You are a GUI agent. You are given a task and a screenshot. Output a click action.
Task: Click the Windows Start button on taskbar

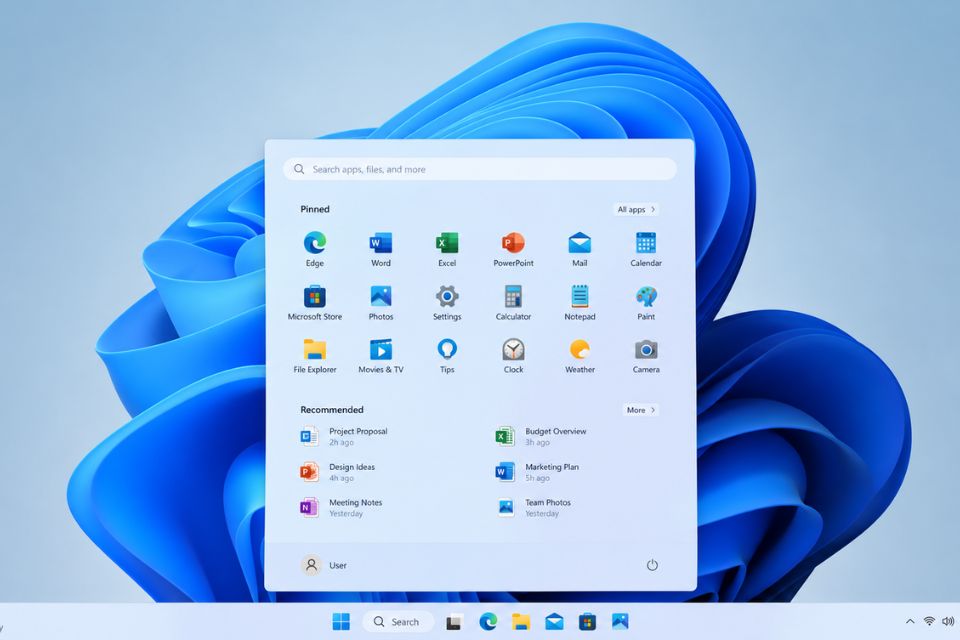point(341,622)
